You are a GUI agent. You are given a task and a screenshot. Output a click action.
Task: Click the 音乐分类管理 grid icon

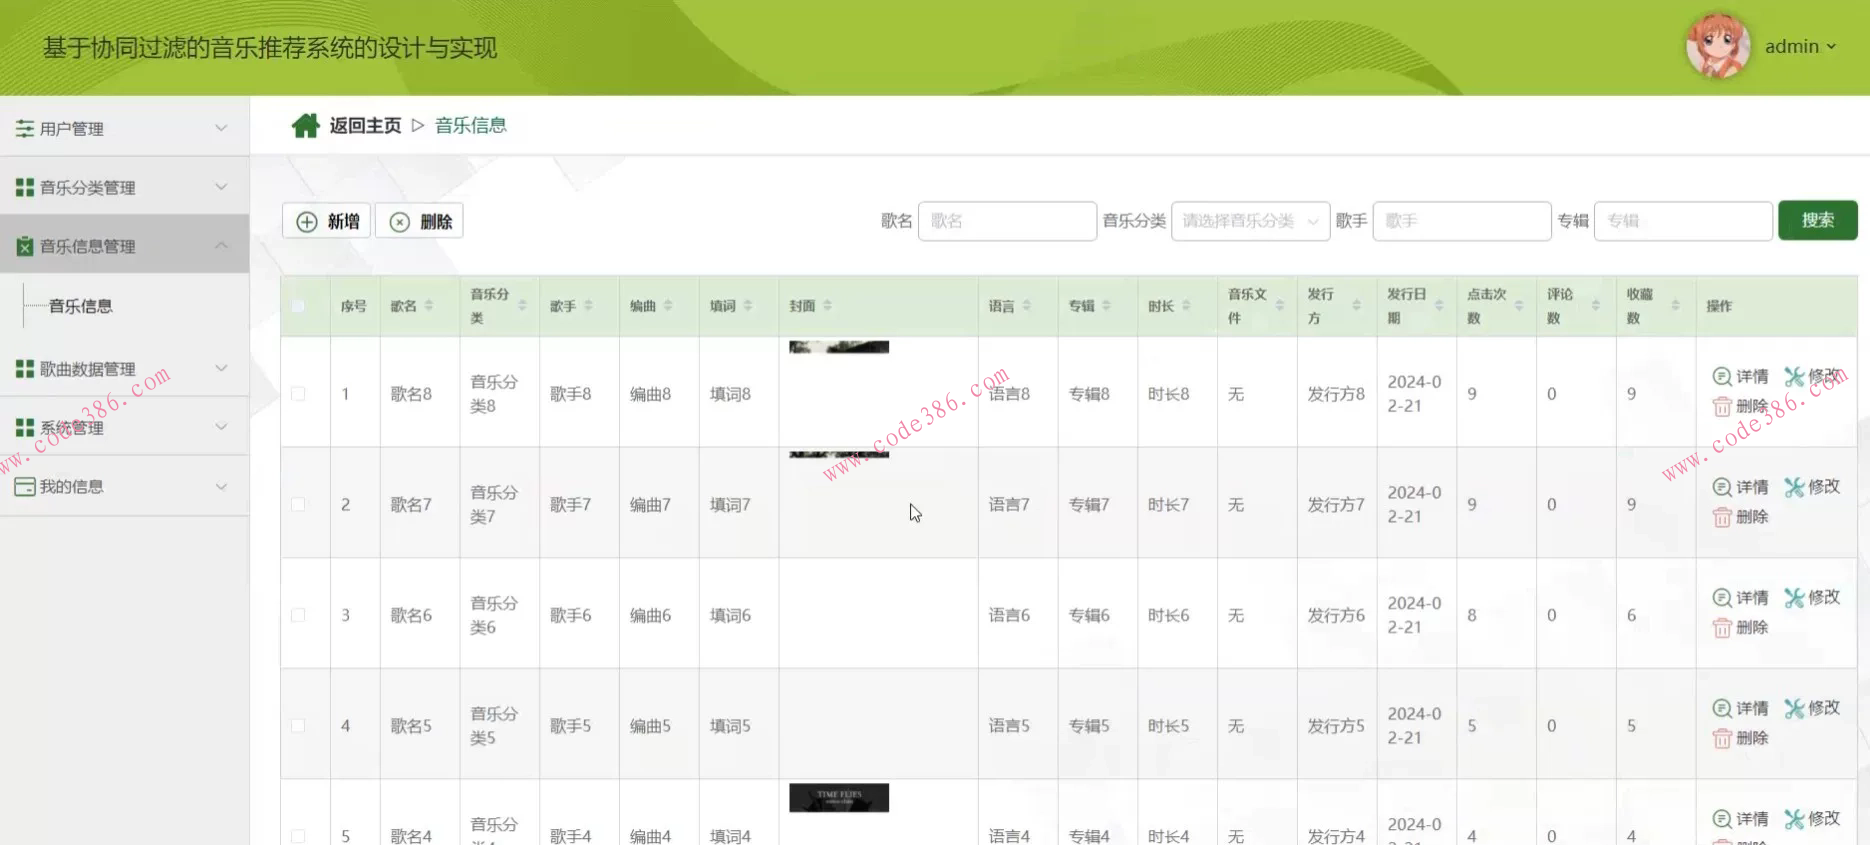click(25, 187)
